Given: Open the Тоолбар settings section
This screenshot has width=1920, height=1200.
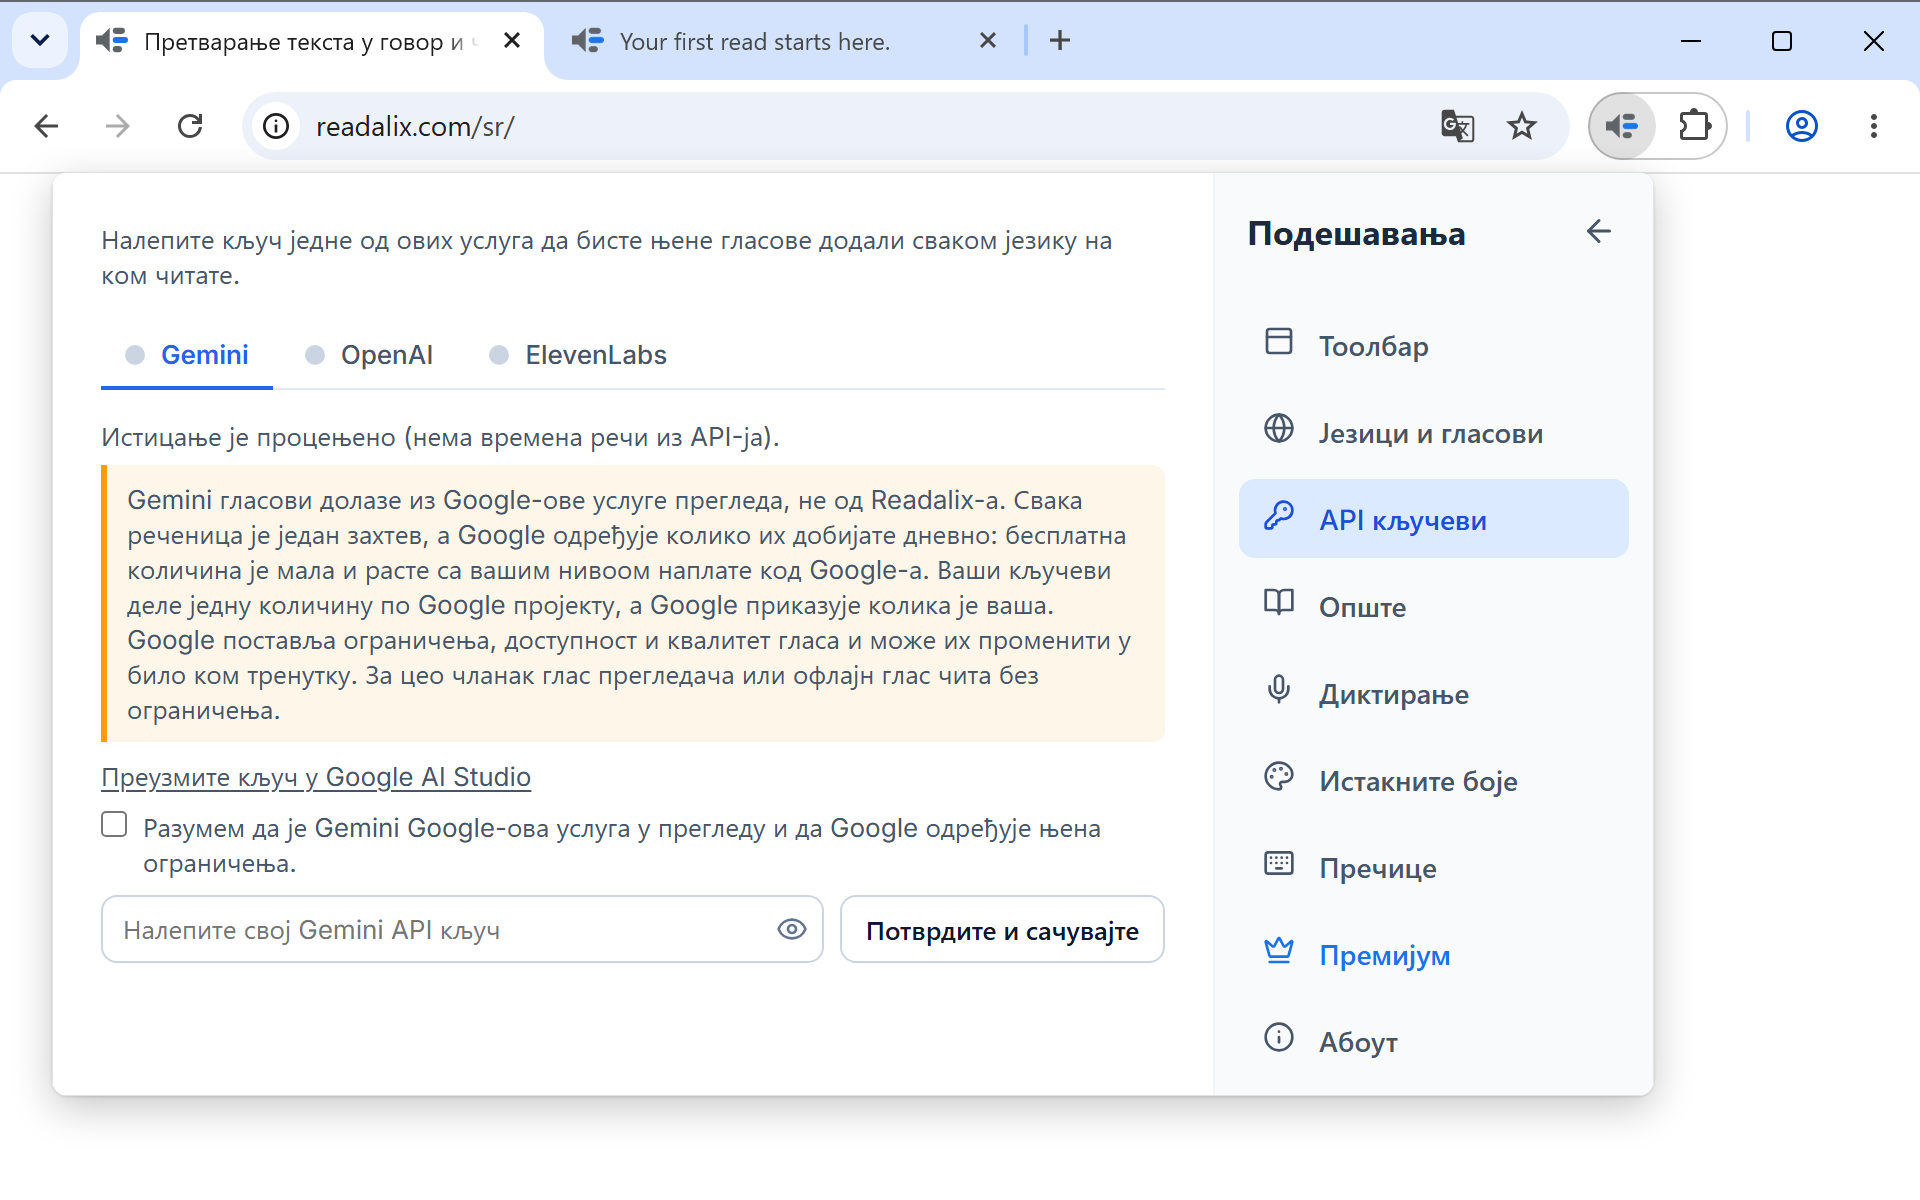Looking at the screenshot, I should 1433,346.
